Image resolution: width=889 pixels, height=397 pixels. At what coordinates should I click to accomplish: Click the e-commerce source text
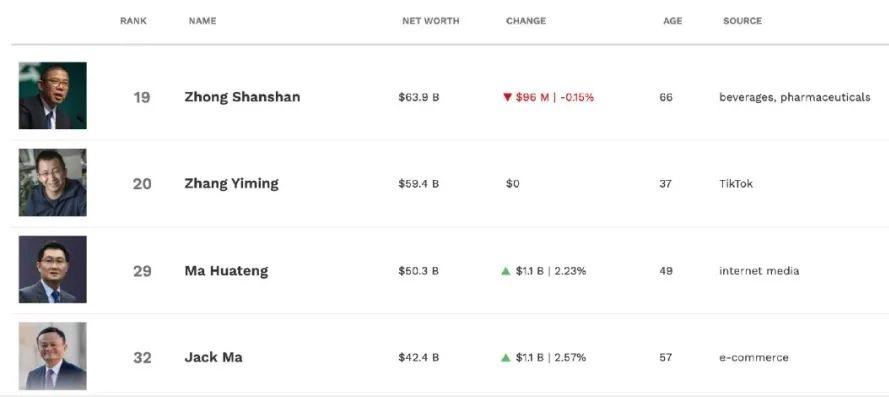(753, 358)
